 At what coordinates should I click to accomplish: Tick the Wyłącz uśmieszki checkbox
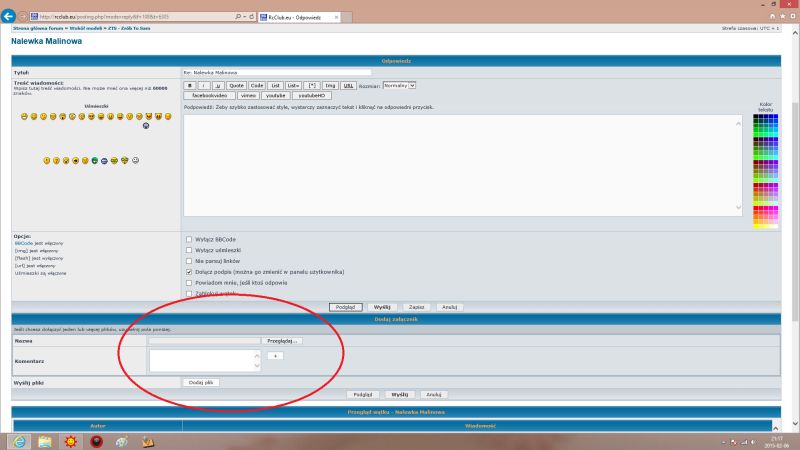point(189,250)
